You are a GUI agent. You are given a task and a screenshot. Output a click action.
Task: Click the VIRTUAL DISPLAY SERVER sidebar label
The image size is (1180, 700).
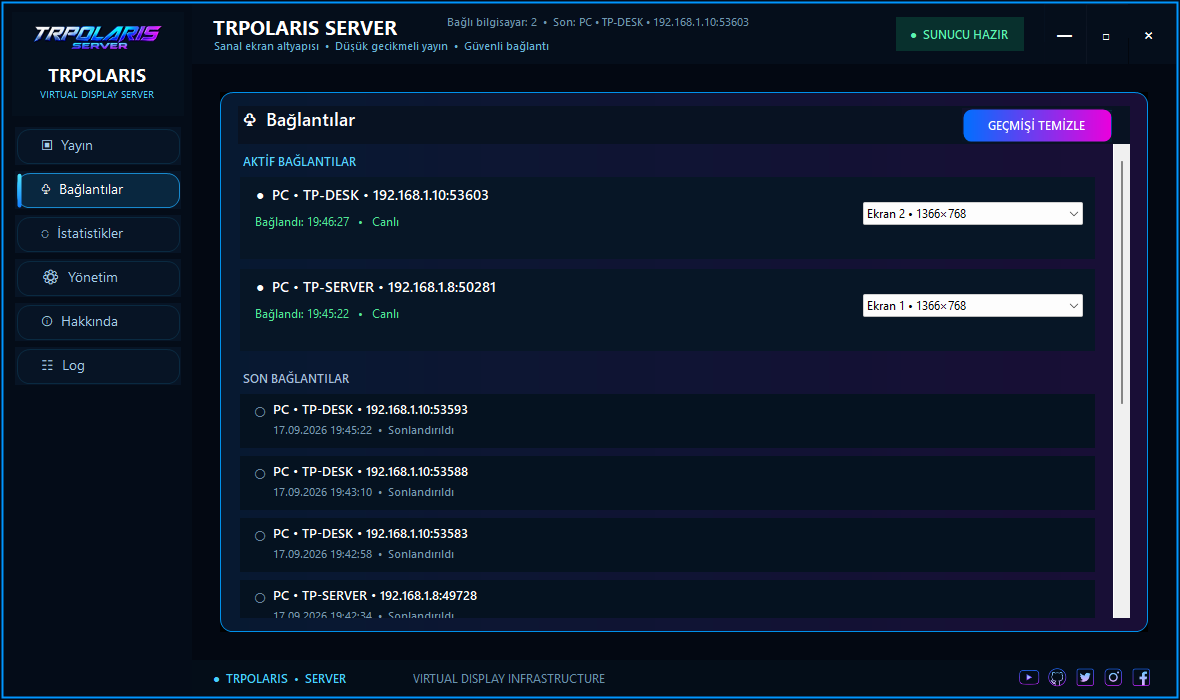97,95
